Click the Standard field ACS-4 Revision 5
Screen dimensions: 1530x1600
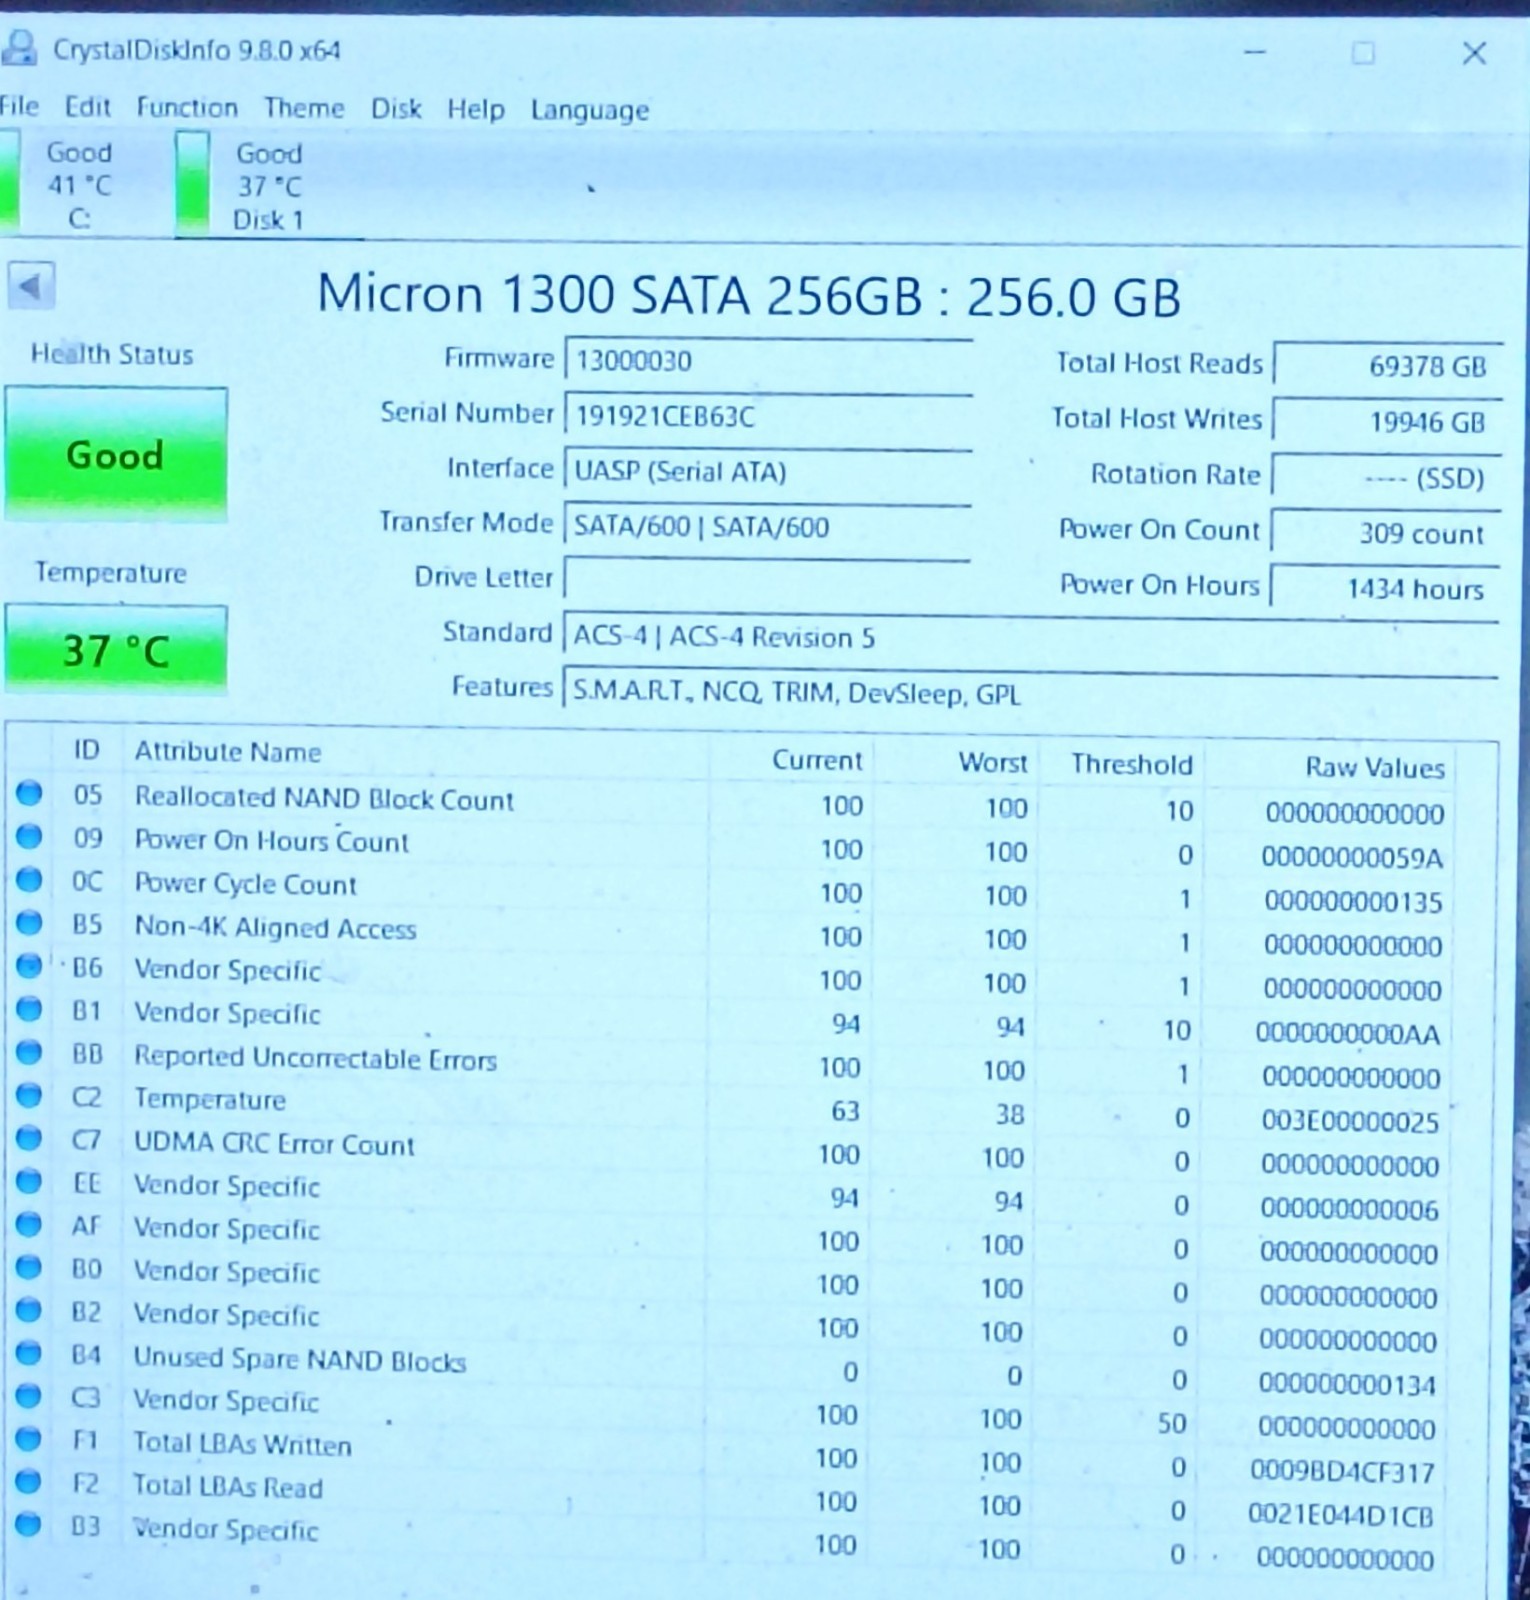click(1030, 637)
